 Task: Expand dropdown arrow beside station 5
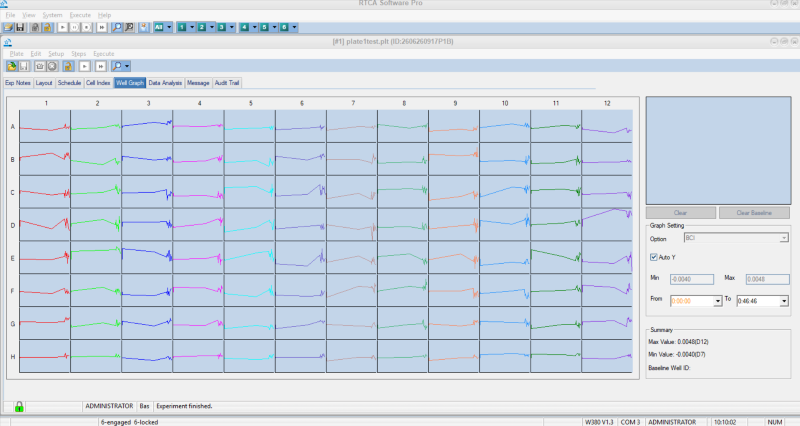coord(274,28)
